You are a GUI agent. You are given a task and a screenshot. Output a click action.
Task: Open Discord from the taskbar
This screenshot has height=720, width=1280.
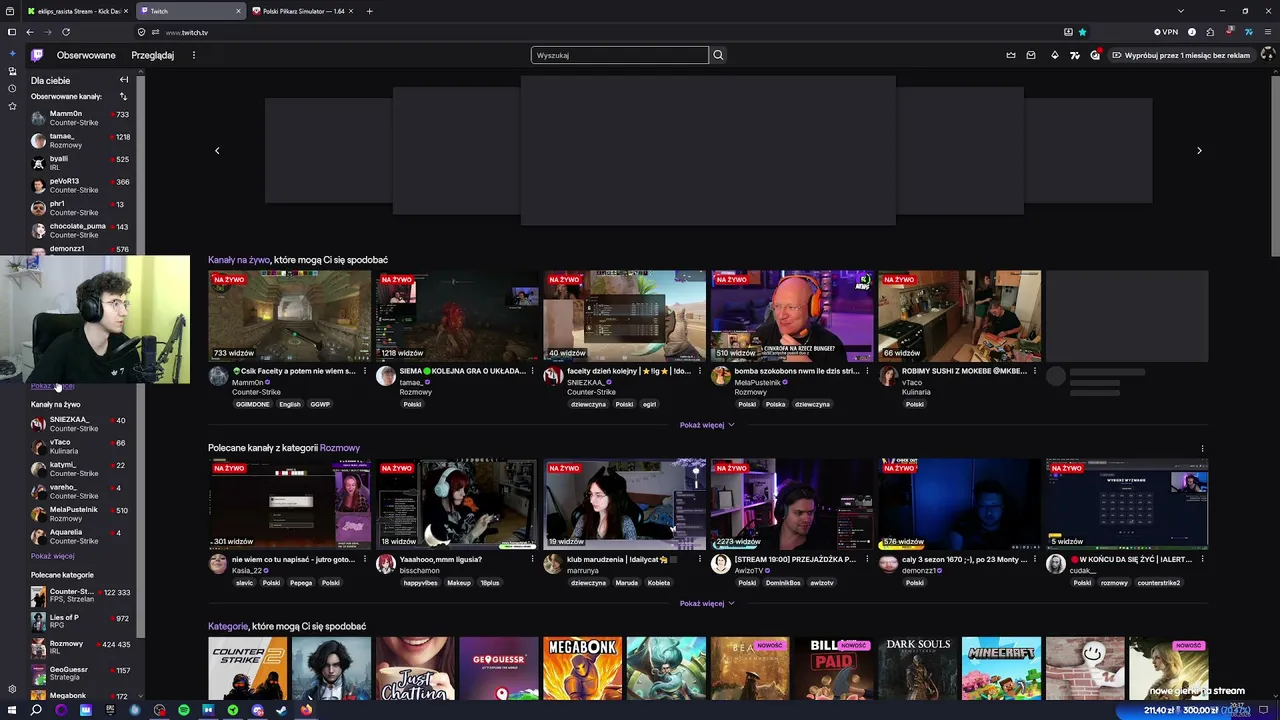pyautogui.click(x=257, y=710)
